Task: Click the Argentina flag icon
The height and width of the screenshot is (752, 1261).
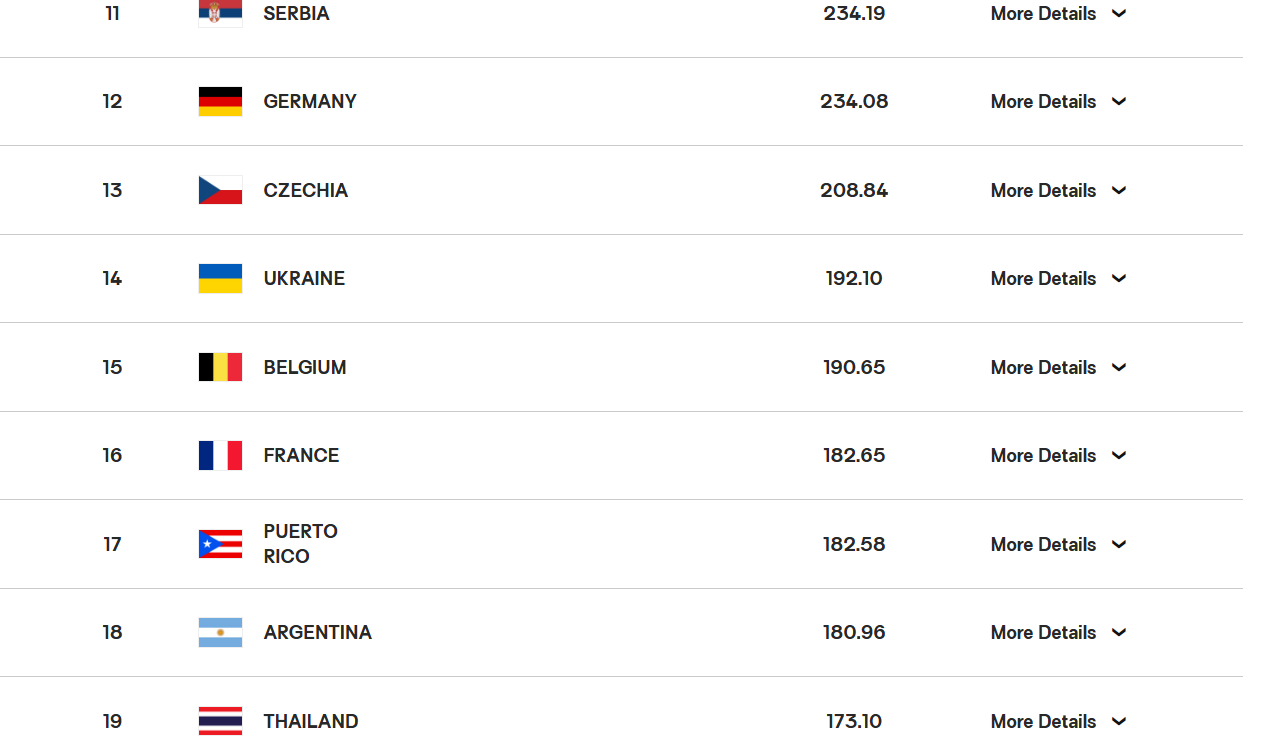Action: pos(220,632)
